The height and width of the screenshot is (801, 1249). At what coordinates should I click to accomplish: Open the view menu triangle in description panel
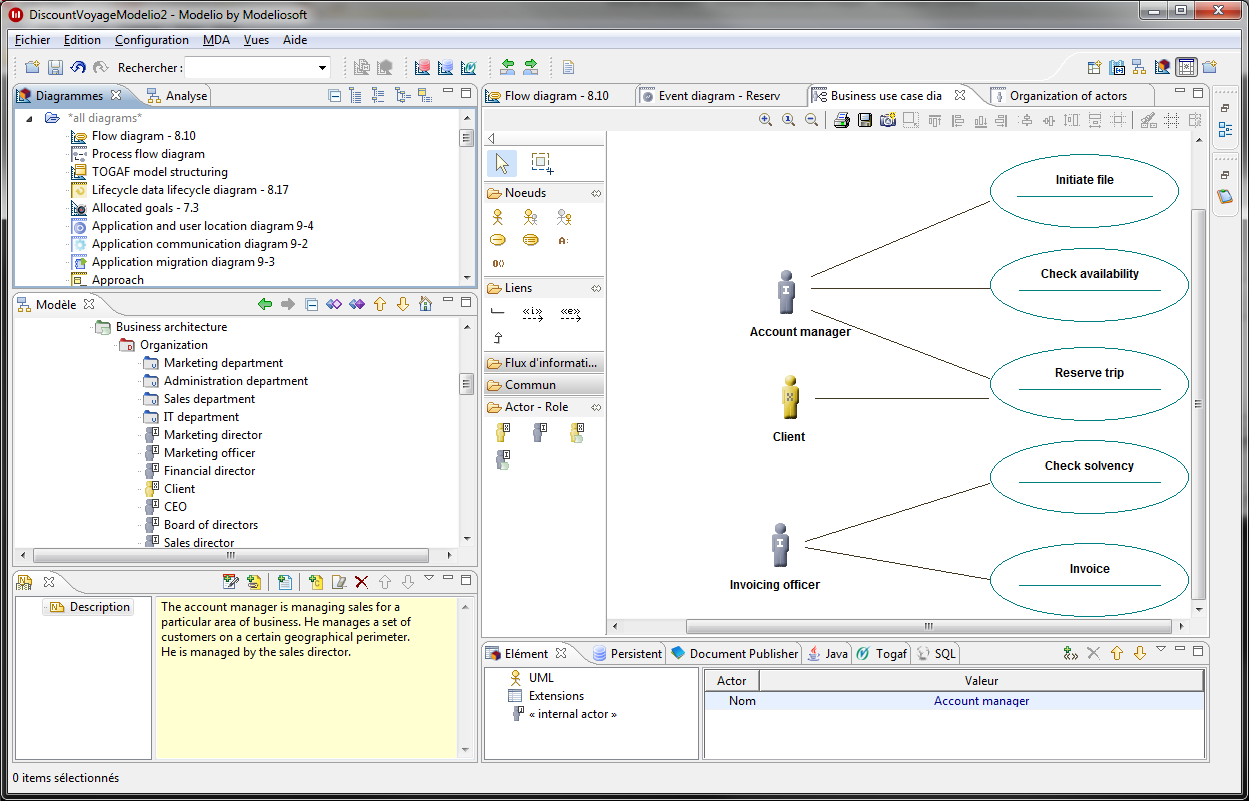click(429, 578)
